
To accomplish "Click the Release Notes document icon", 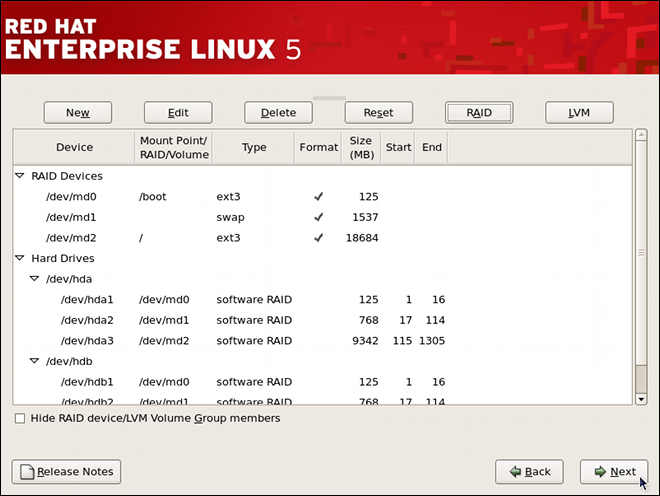I will click(27, 472).
